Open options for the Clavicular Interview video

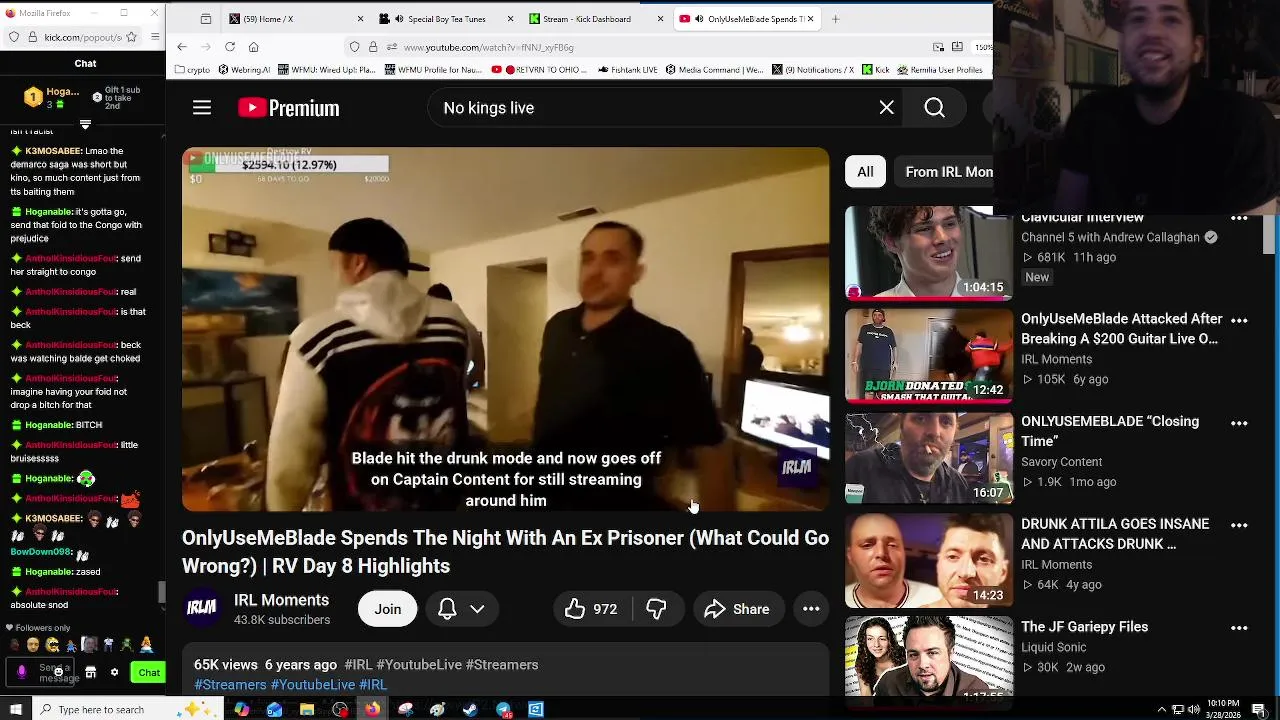1239,218
